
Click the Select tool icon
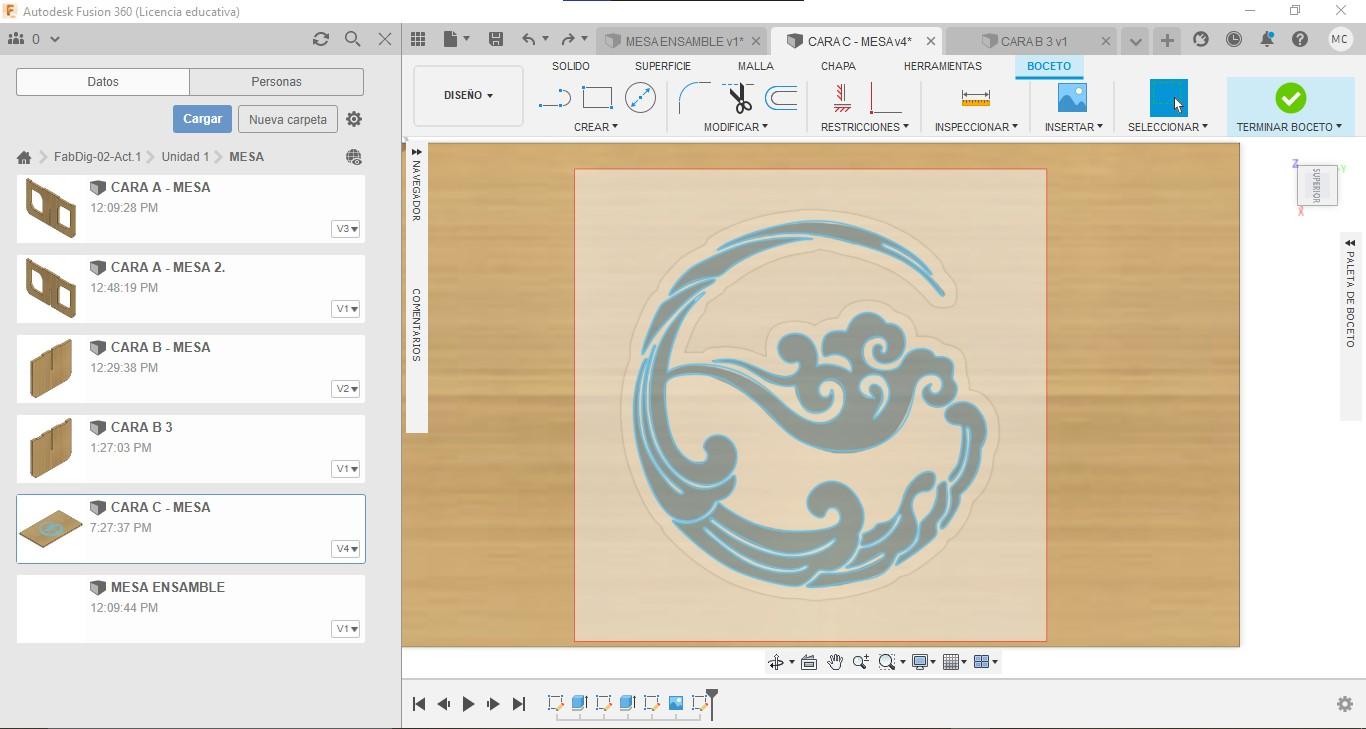click(x=1168, y=98)
